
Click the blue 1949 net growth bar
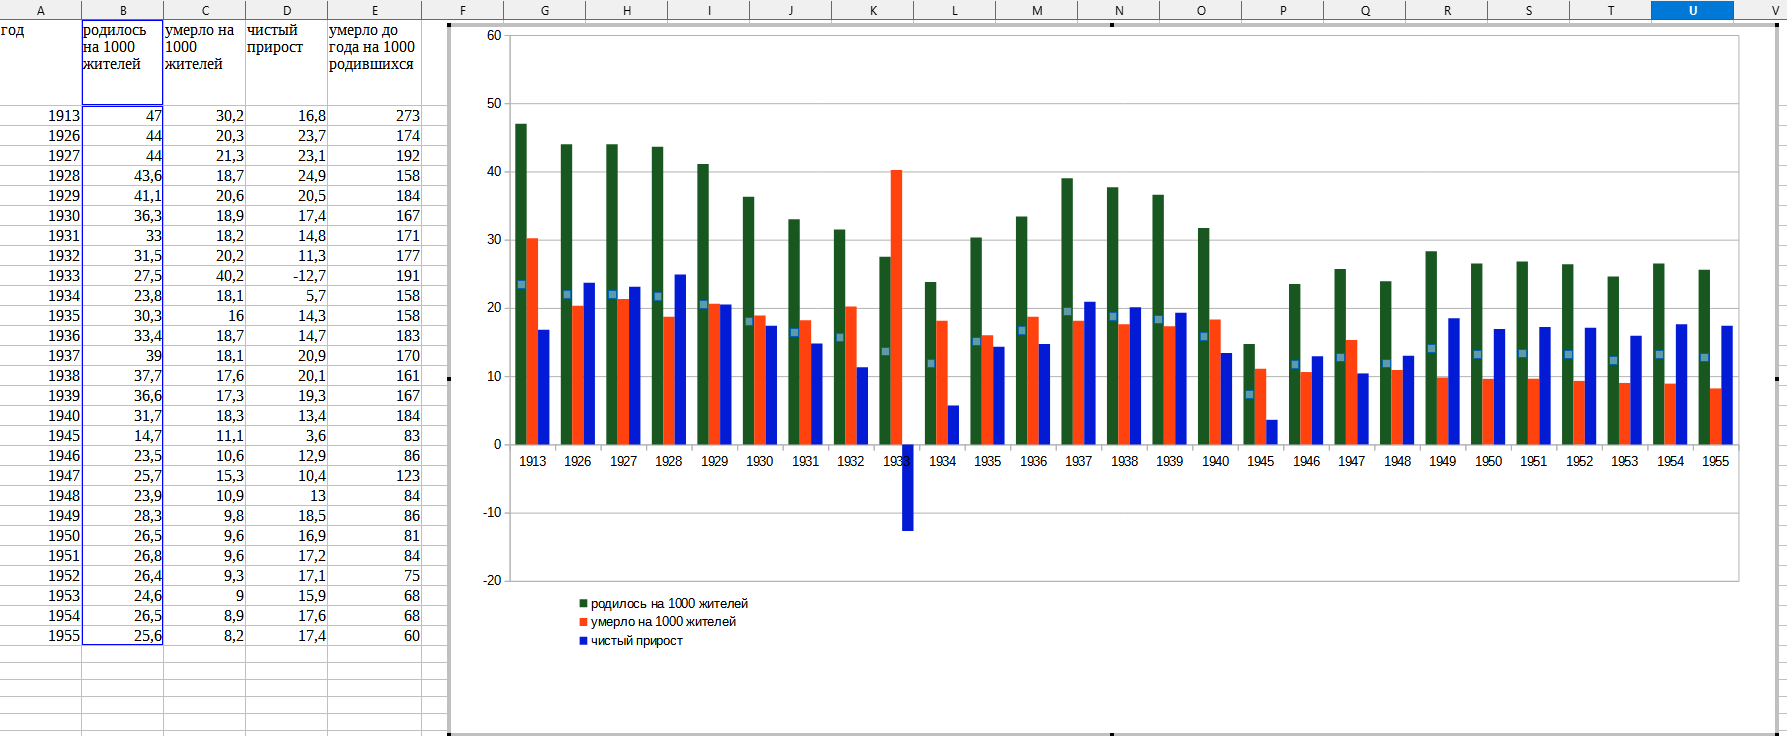pyautogui.click(x=1454, y=381)
